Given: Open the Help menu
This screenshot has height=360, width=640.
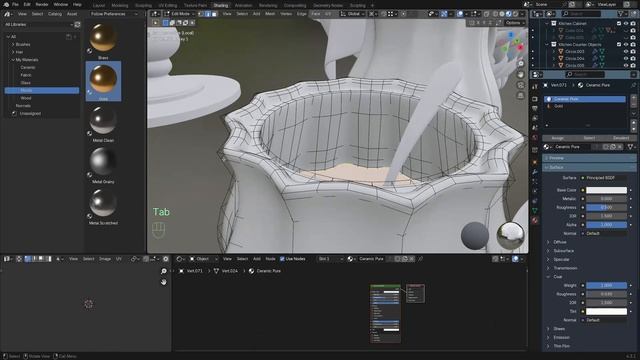Looking at the screenshot, I should tap(77, 4).
